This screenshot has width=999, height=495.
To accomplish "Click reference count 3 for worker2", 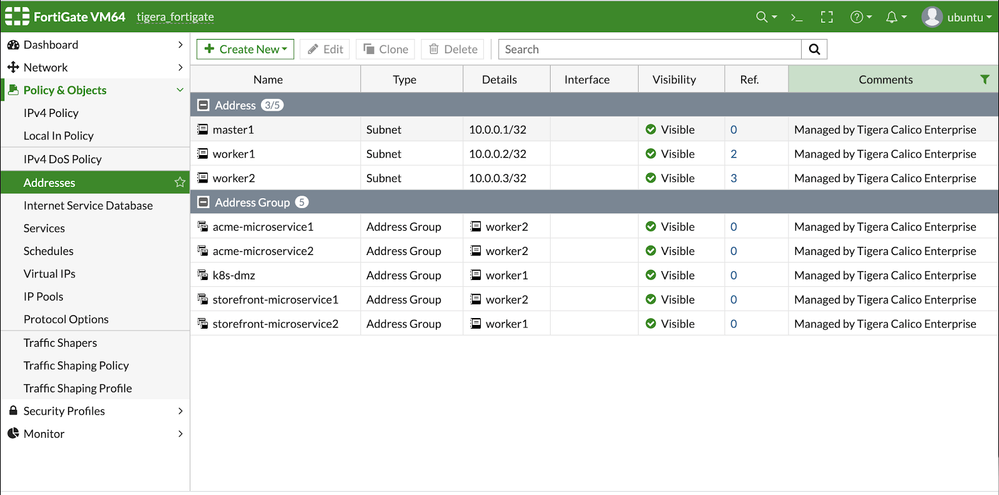I will tap(733, 178).
